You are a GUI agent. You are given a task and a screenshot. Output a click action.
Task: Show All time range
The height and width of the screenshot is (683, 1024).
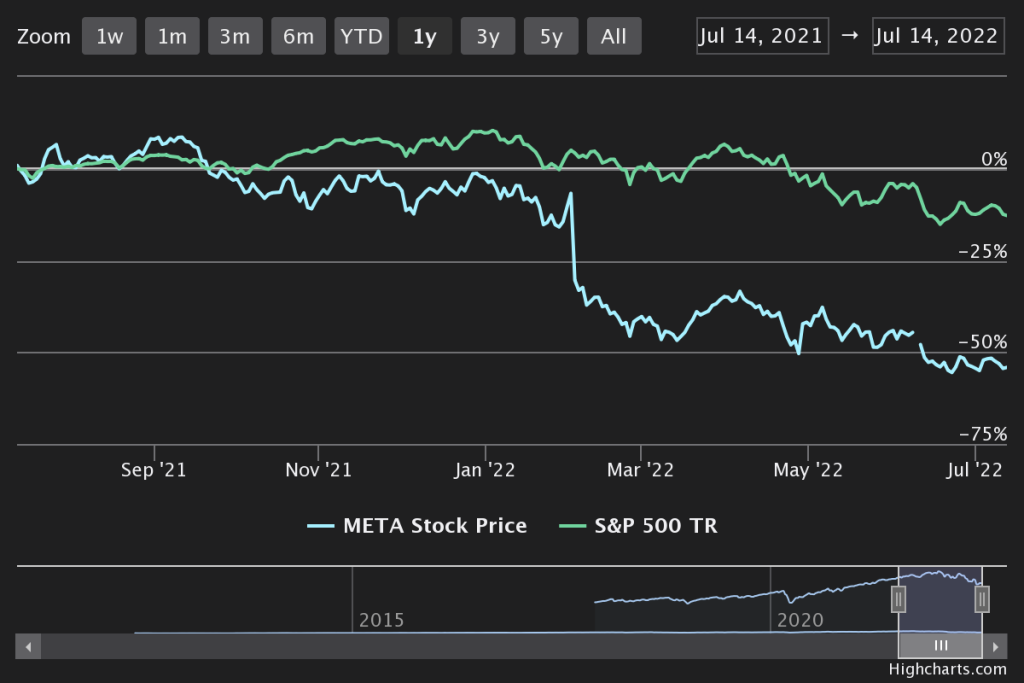(x=614, y=37)
